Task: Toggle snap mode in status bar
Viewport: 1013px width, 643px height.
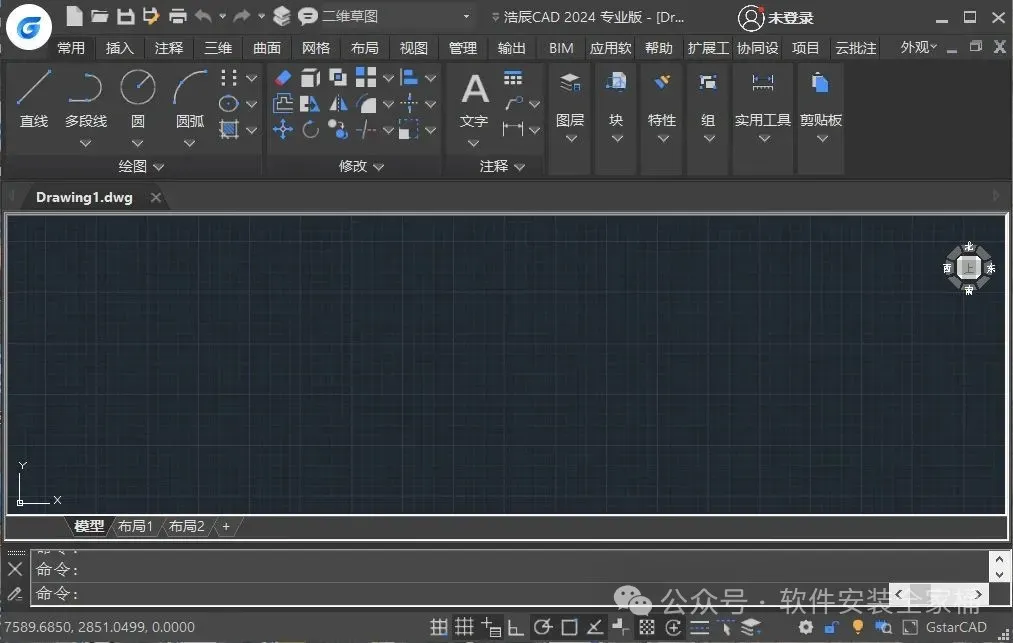Action: coord(439,627)
